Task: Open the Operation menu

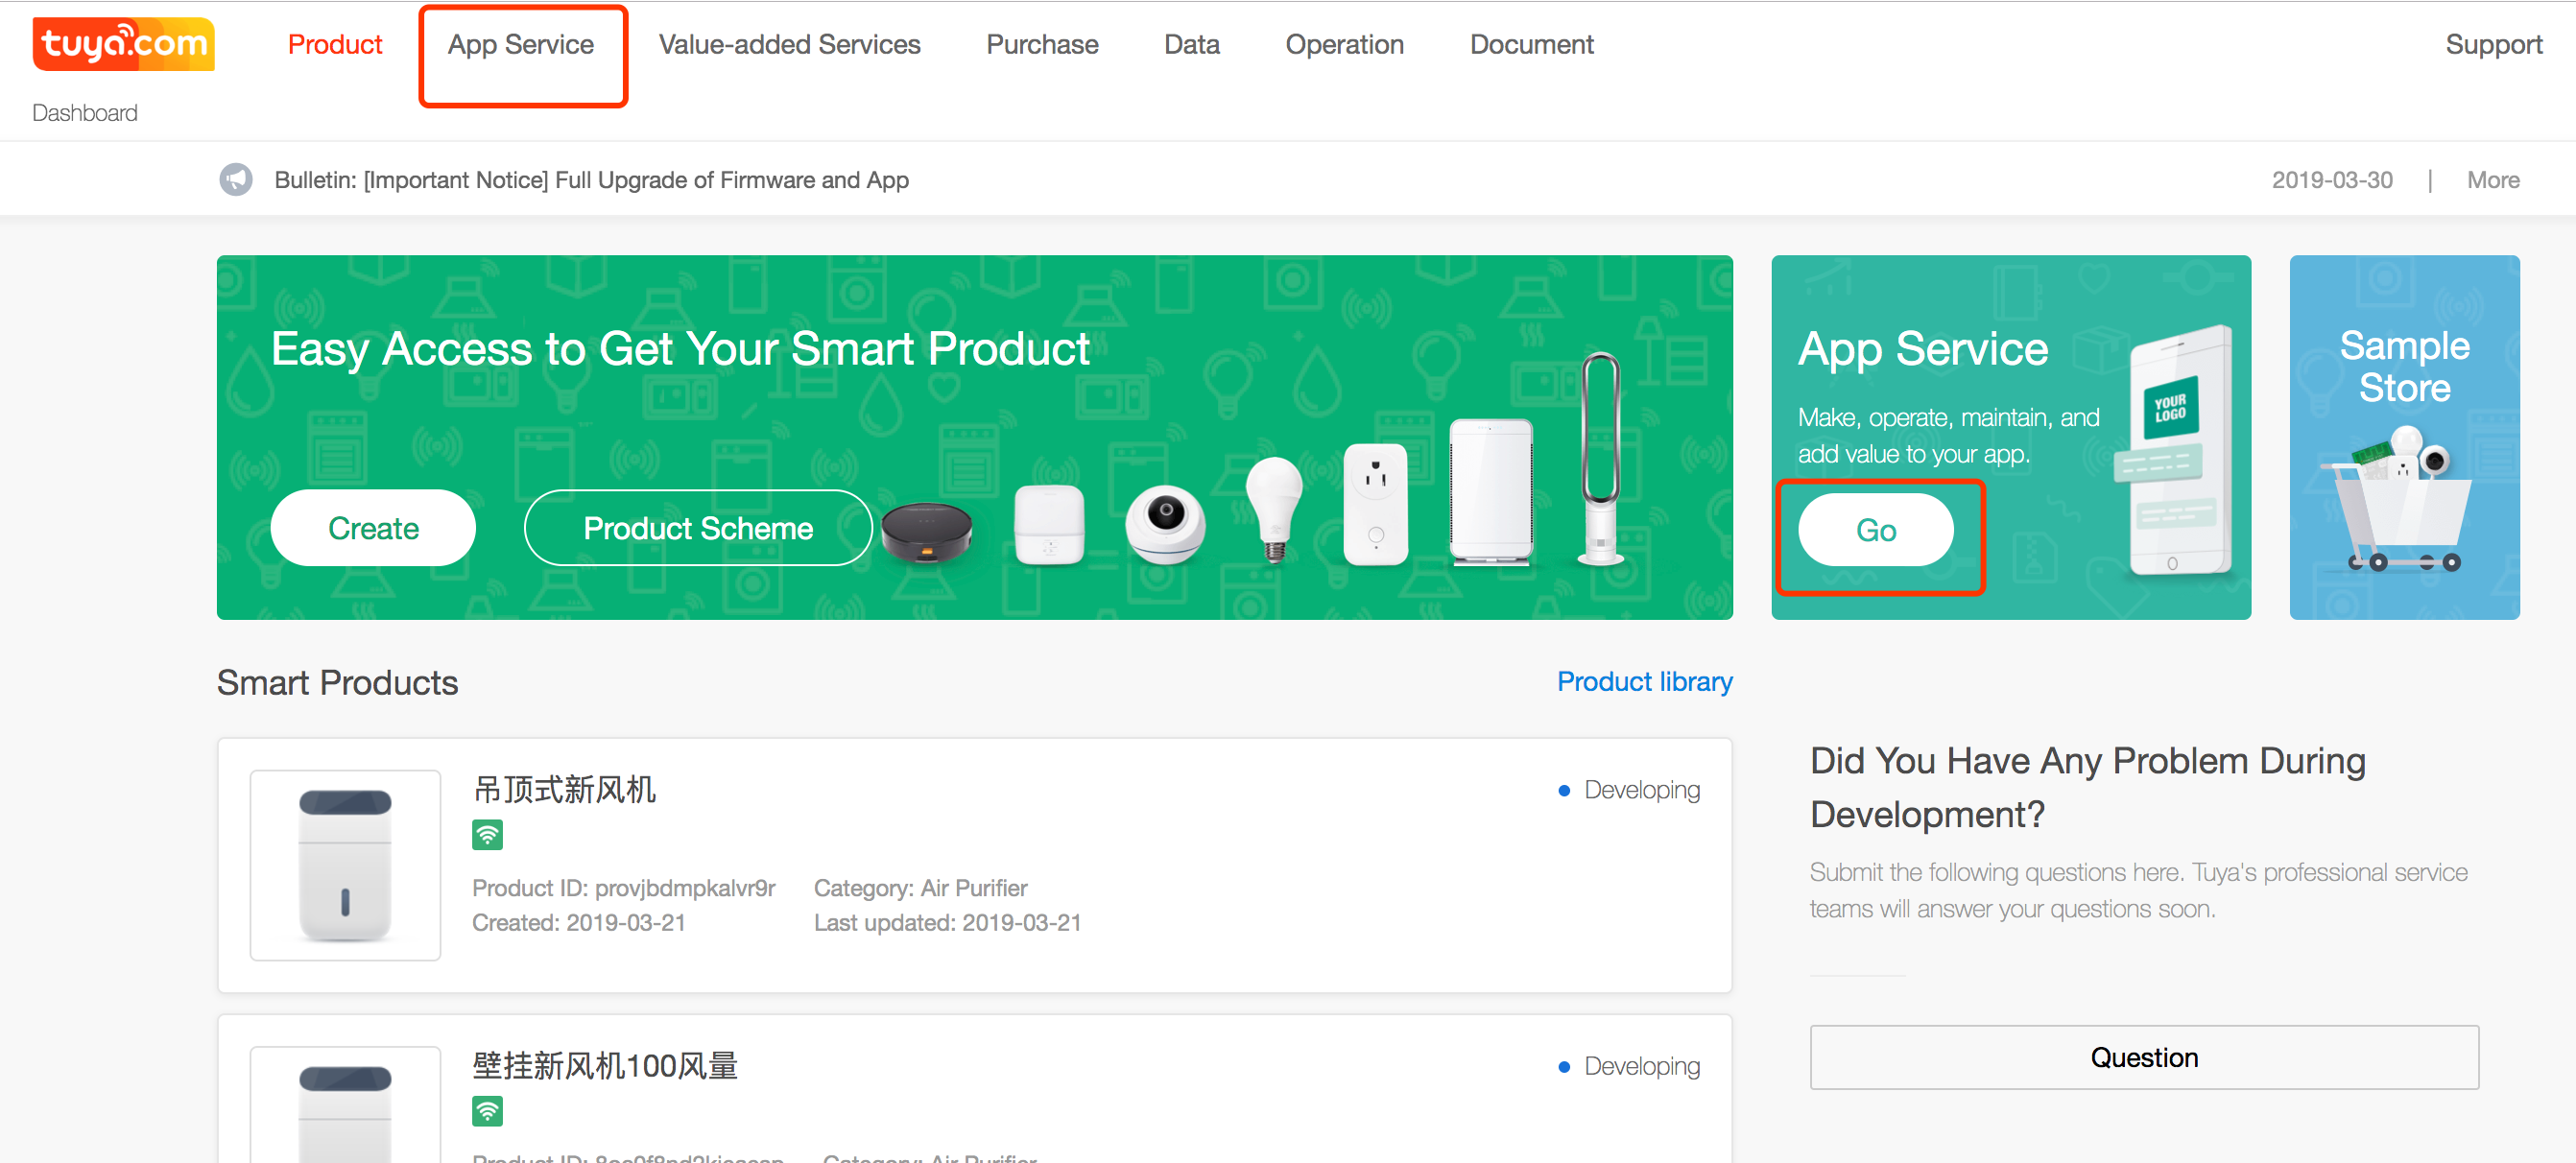Action: click(1344, 45)
